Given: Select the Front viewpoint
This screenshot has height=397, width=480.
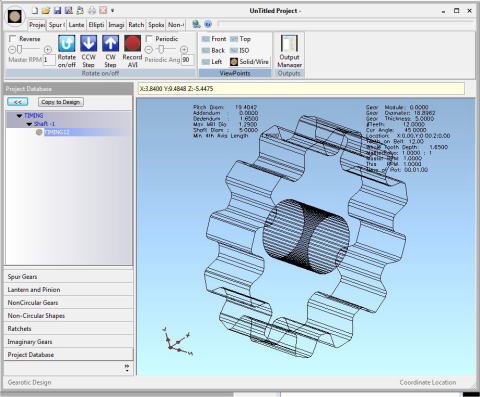Looking at the screenshot, I should pos(214,39).
